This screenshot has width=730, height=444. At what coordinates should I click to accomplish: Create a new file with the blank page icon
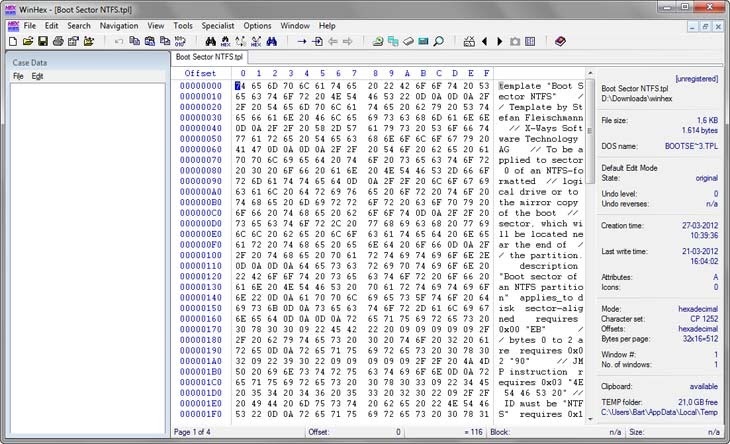click(x=13, y=41)
